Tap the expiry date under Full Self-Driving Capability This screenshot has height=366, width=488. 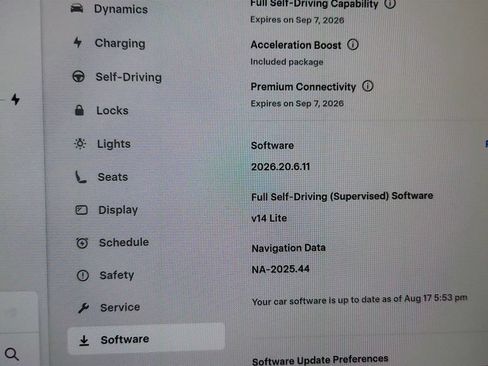(297, 20)
